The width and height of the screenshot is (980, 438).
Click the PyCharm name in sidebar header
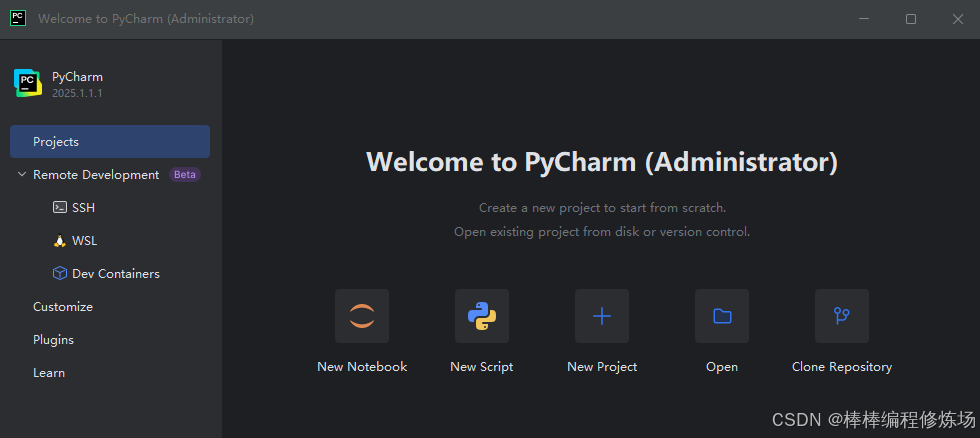click(78, 77)
